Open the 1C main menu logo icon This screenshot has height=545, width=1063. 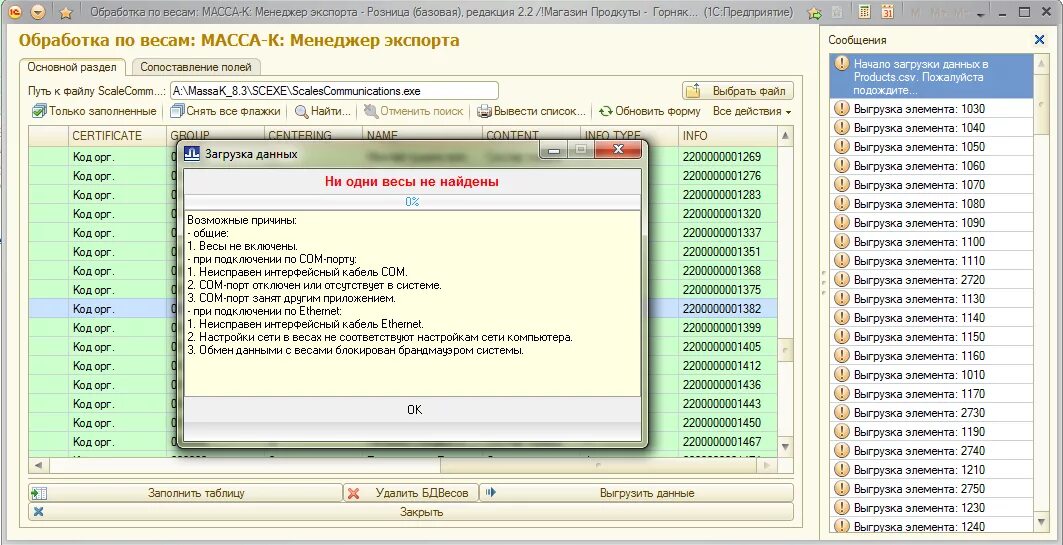coord(16,12)
